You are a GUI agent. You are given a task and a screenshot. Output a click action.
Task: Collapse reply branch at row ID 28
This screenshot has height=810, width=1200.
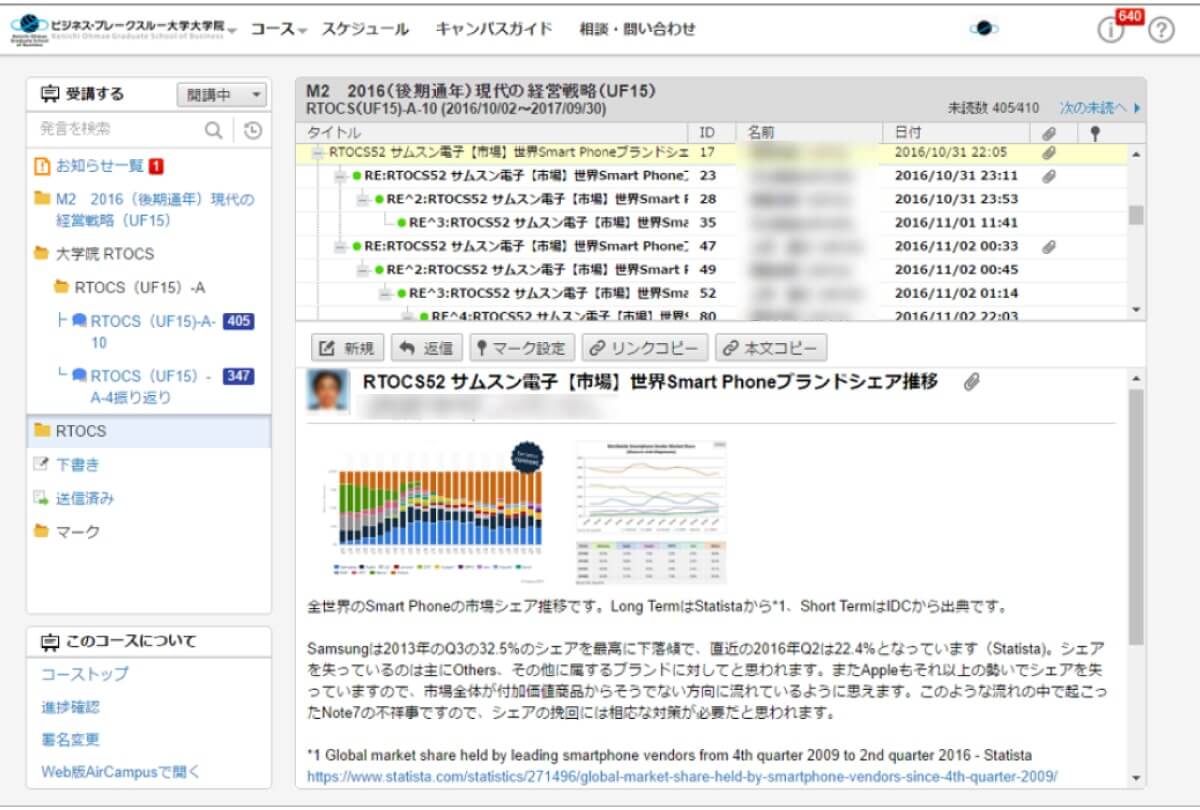click(363, 199)
